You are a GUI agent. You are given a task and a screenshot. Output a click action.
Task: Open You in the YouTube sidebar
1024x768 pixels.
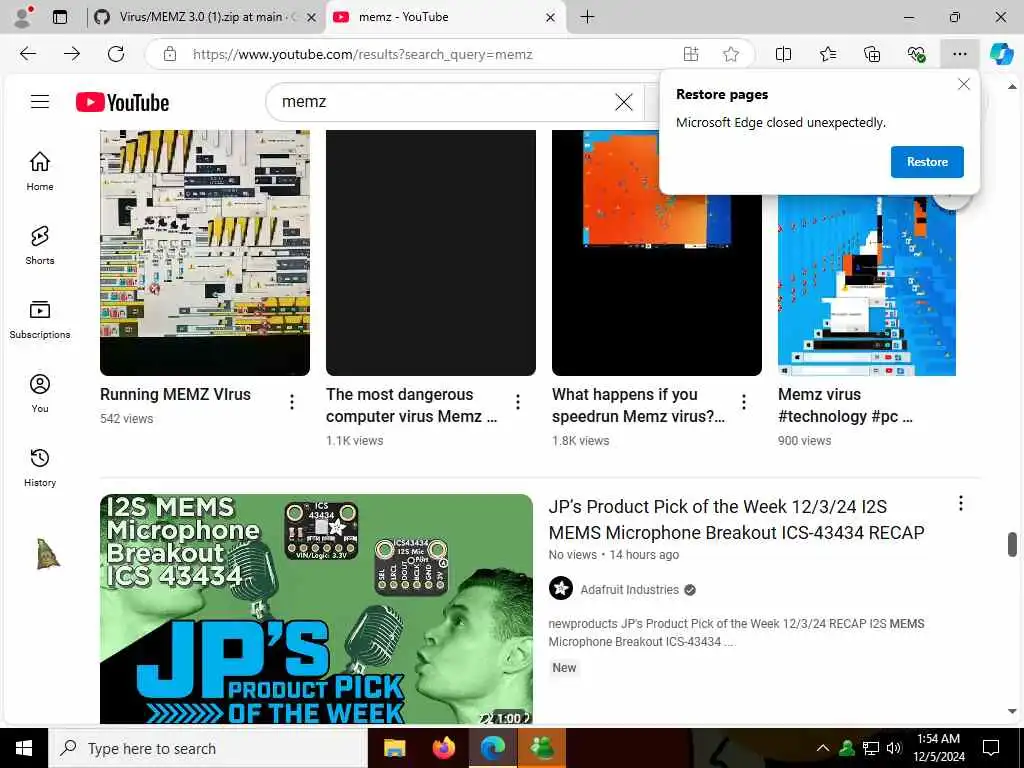coord(40,394)
